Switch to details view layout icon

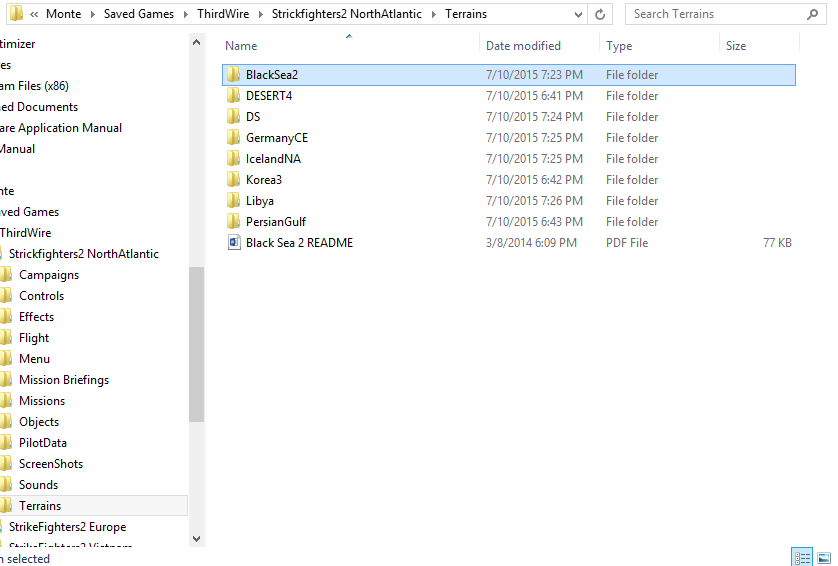pyautogui.click(x=802, y=557)
